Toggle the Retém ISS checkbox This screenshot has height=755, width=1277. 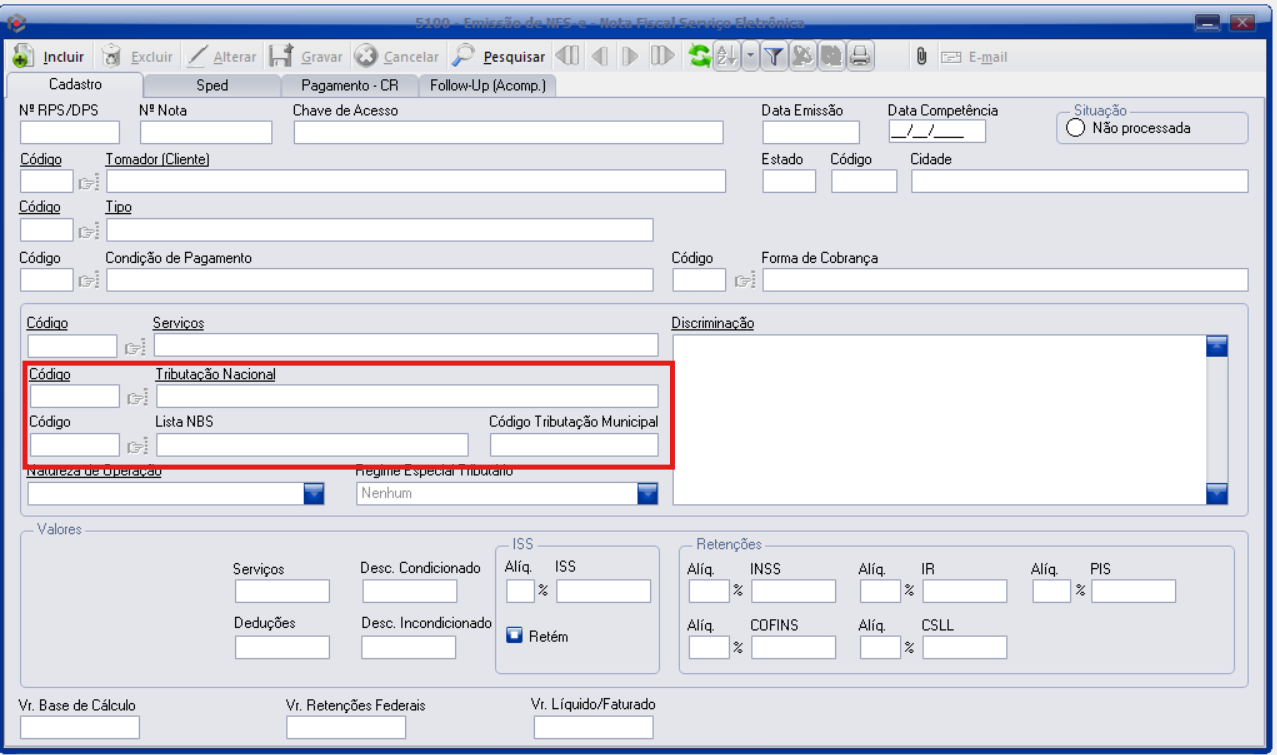click(515, 635)
